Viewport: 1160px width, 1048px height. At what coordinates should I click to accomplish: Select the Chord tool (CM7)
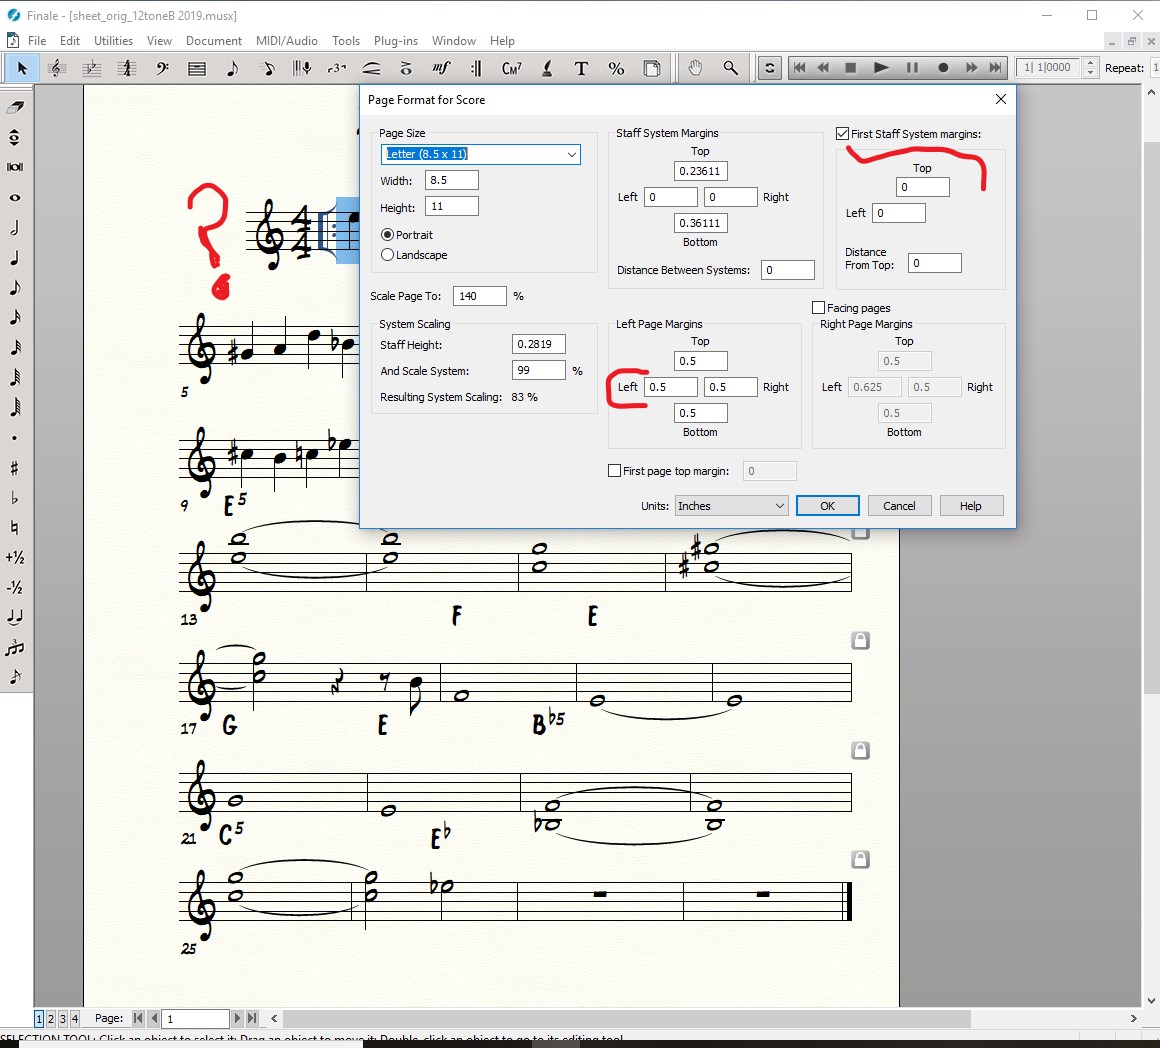(512, 68)
